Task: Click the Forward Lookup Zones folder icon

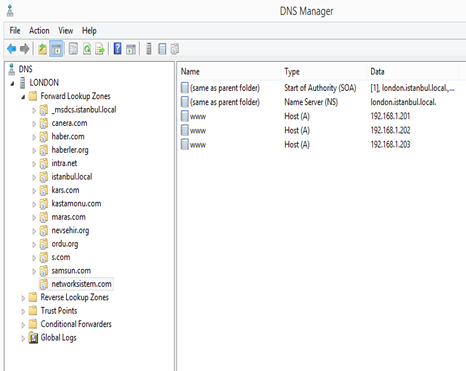Action: (33, 96)
